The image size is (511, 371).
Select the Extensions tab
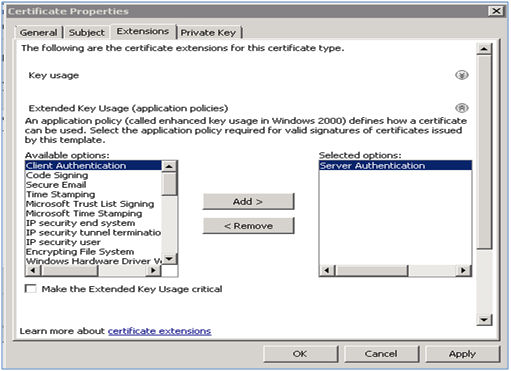[143, 31]
